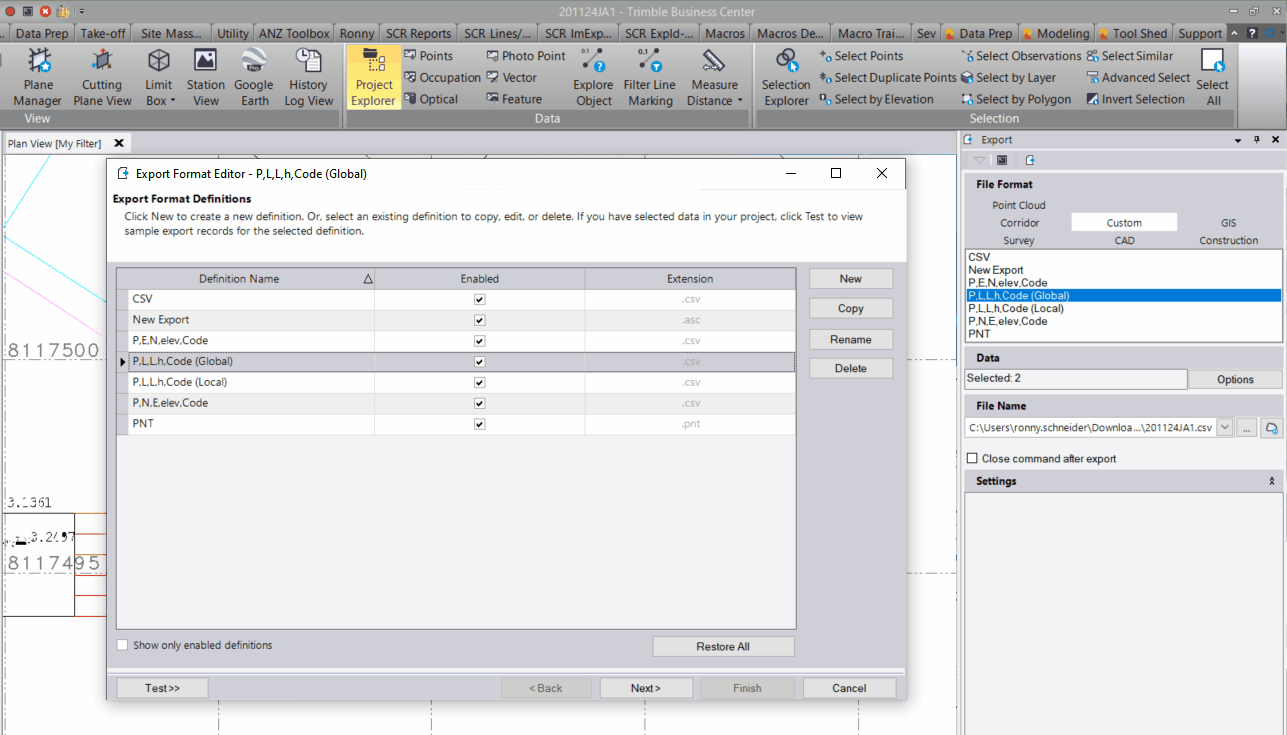Open the Plane Manager
Viewport: 1287px width, 735px height.
[37, 77]
